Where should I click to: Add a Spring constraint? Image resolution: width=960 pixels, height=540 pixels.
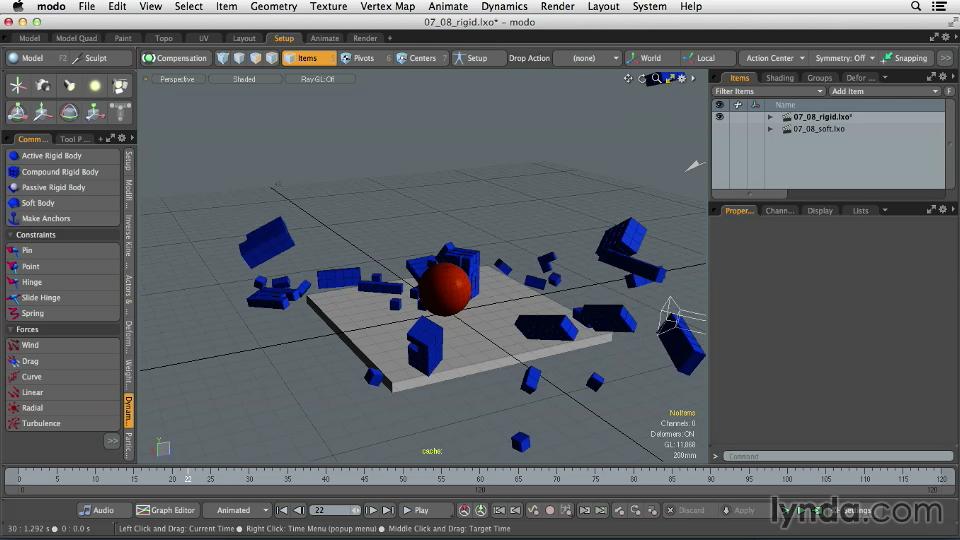pyautogui.click(x=33, y=313)
